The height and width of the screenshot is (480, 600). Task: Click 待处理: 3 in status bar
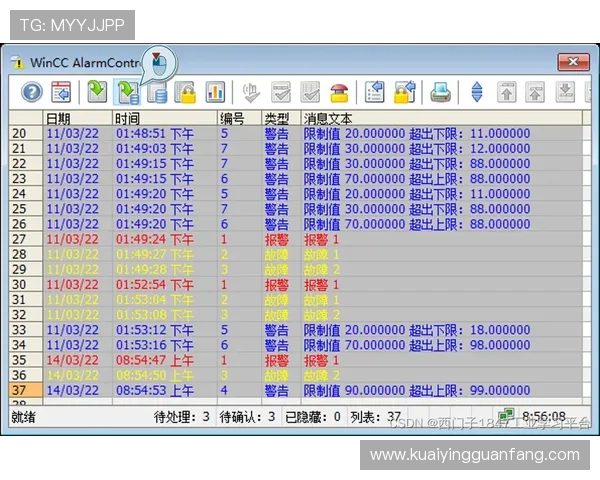coord(182,417)
